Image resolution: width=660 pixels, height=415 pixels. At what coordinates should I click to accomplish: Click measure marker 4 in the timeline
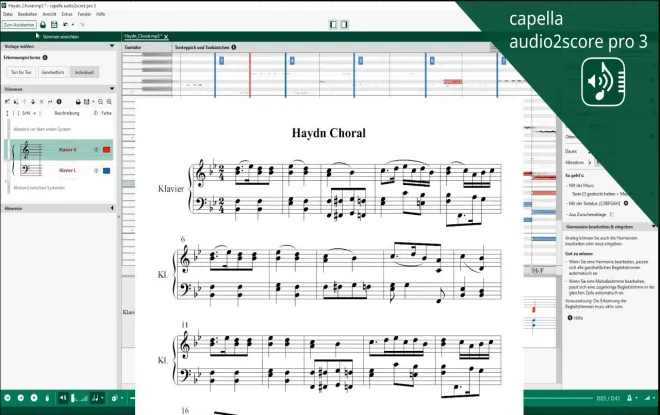click(292, 61)
